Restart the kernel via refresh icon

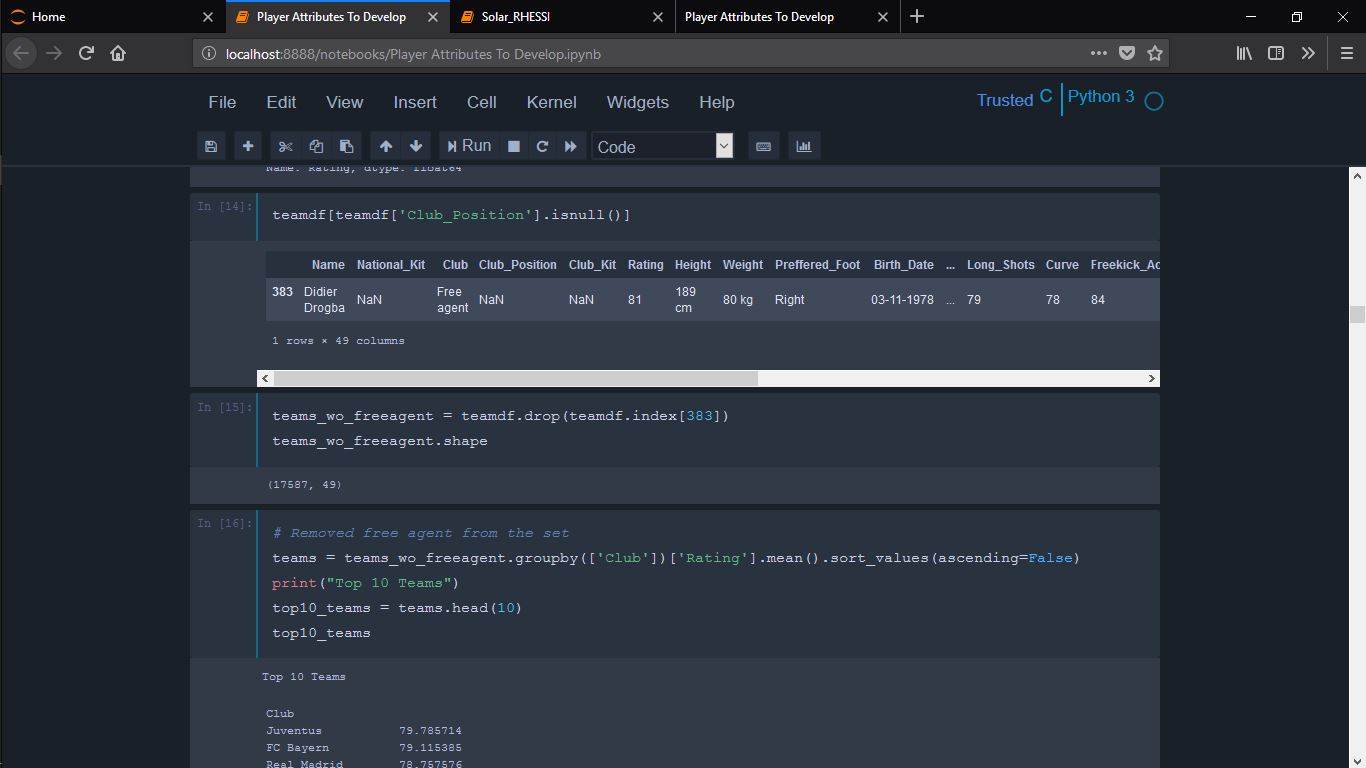tap(542, 145)
